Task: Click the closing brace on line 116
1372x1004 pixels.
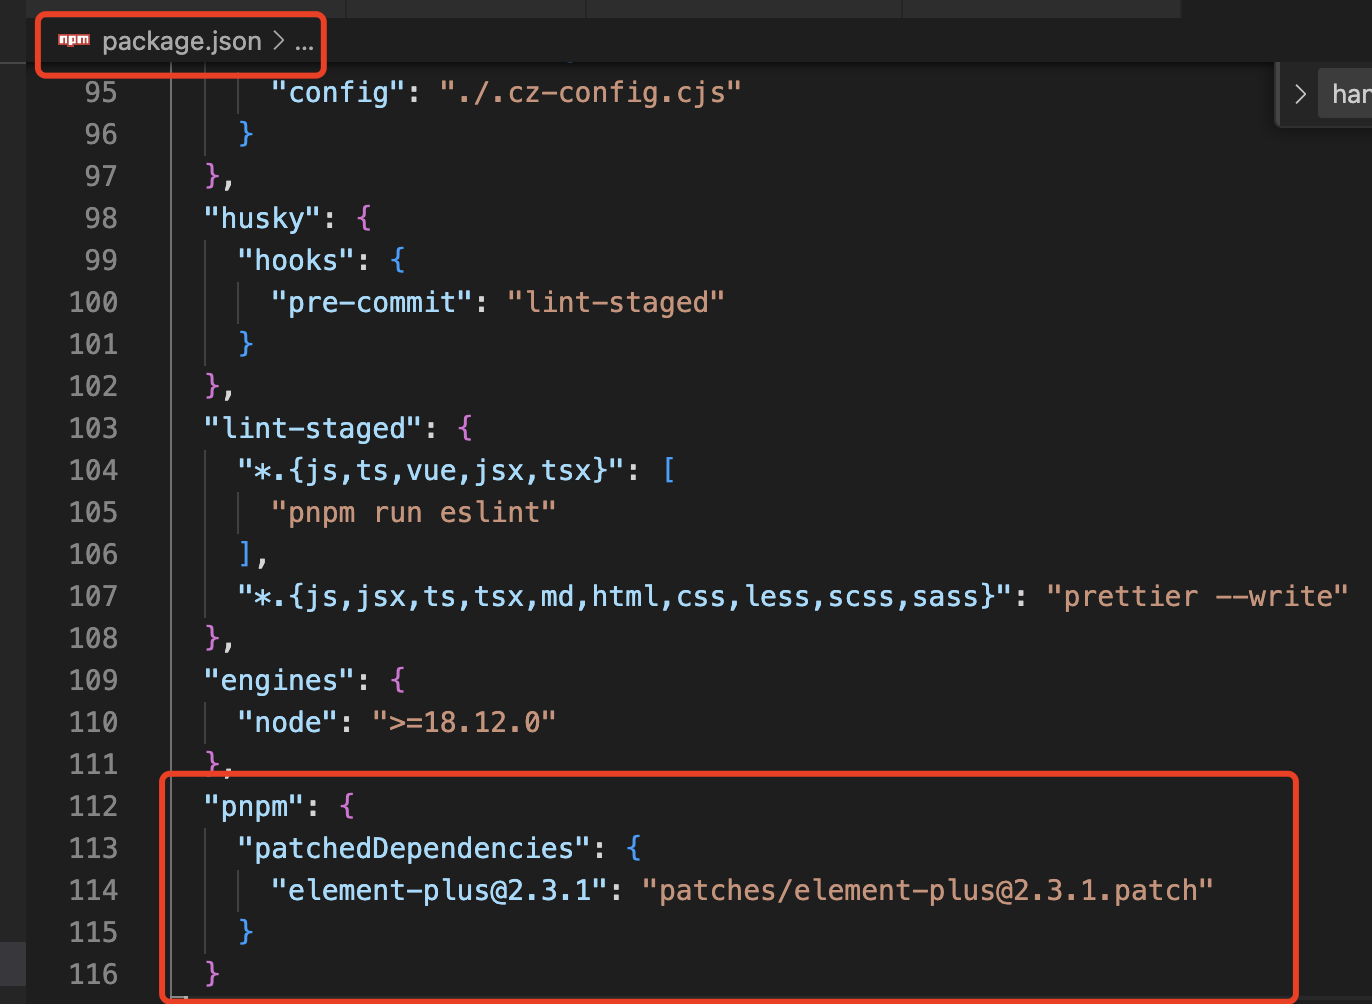Action: [212, 974]
